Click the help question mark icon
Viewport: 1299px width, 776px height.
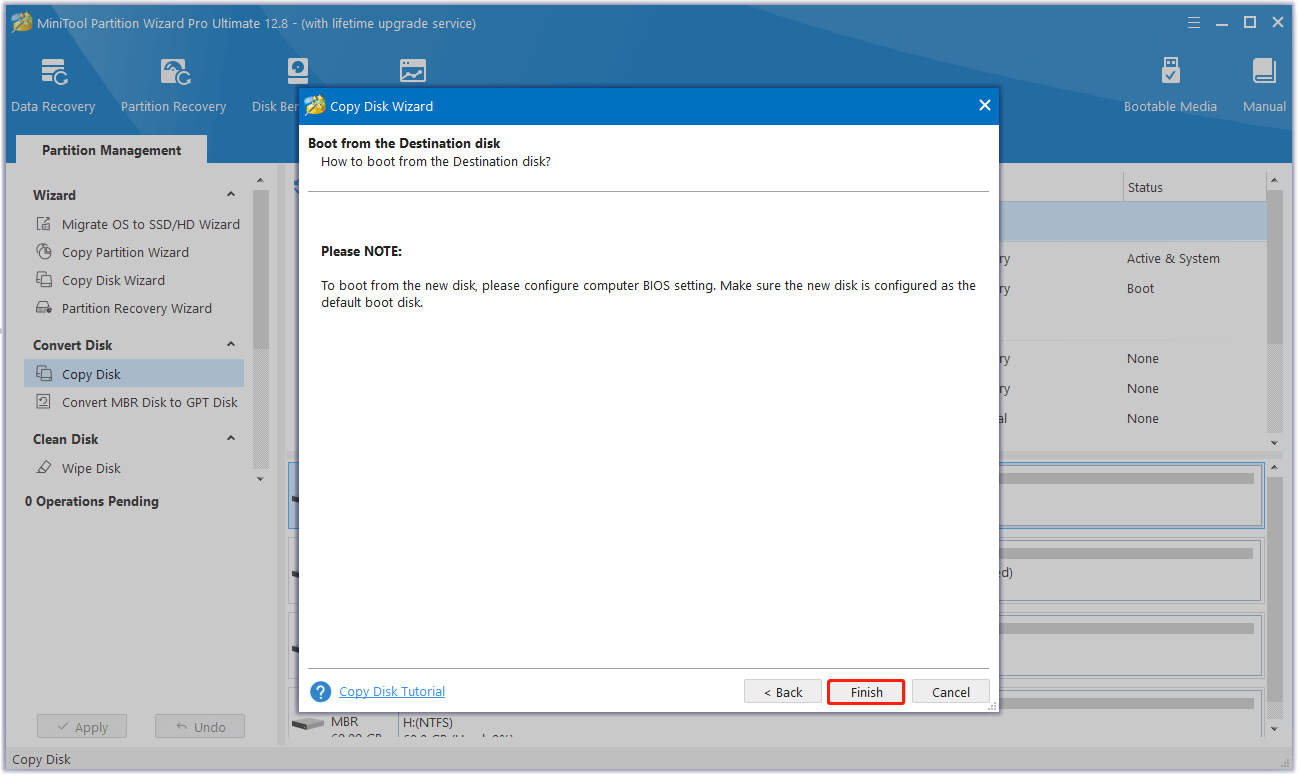(x=320, y=692)
